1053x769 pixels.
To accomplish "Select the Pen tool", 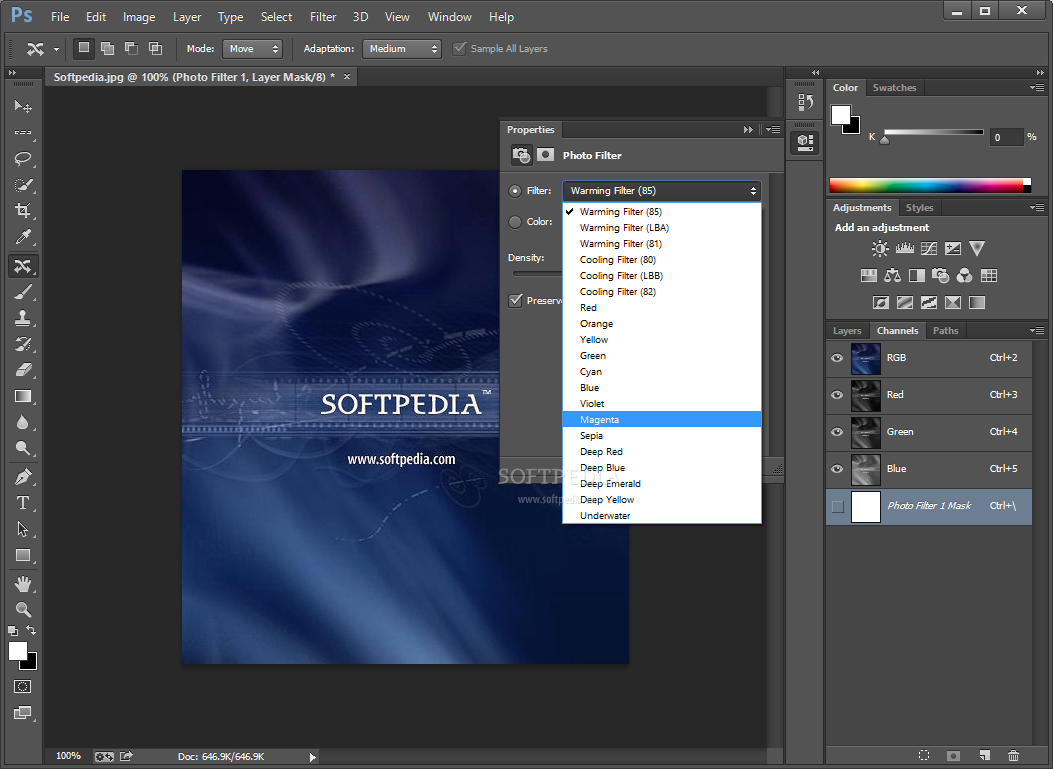I will click(x=23, y=477).
